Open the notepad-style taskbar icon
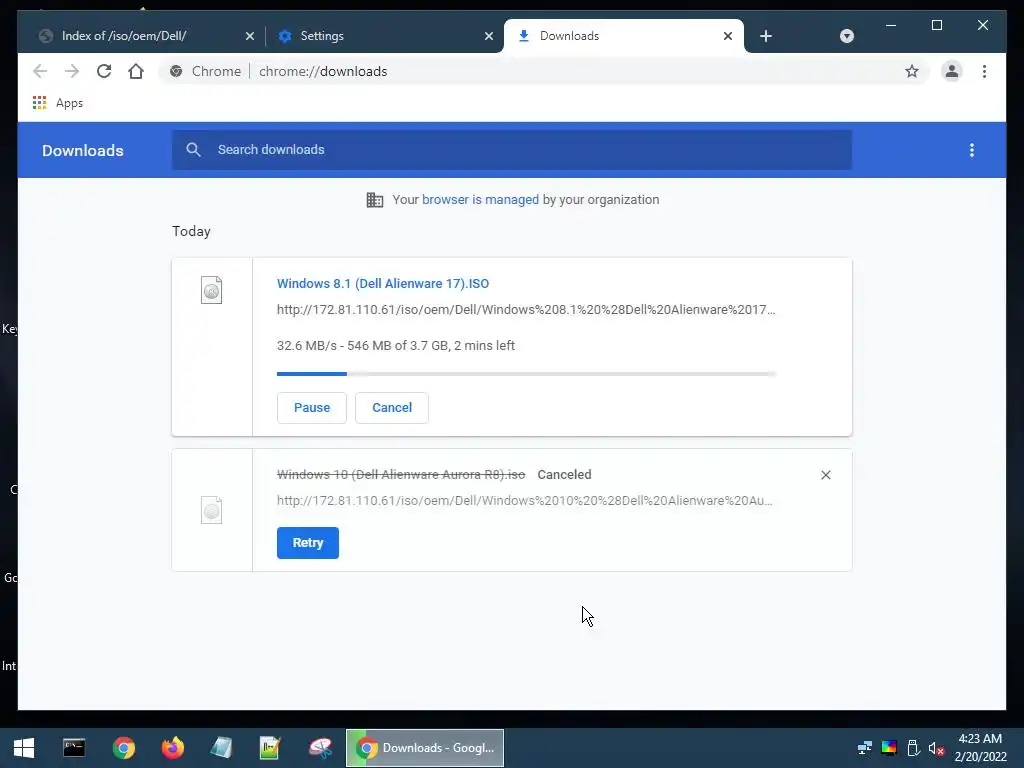The image size is (1024, 768). point(221,748)
